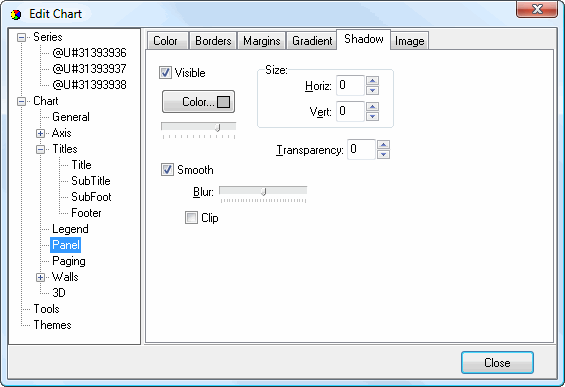Enable the Clip checkbox
Viewport: 565px width, 387px height.
(x=191, y=217)
